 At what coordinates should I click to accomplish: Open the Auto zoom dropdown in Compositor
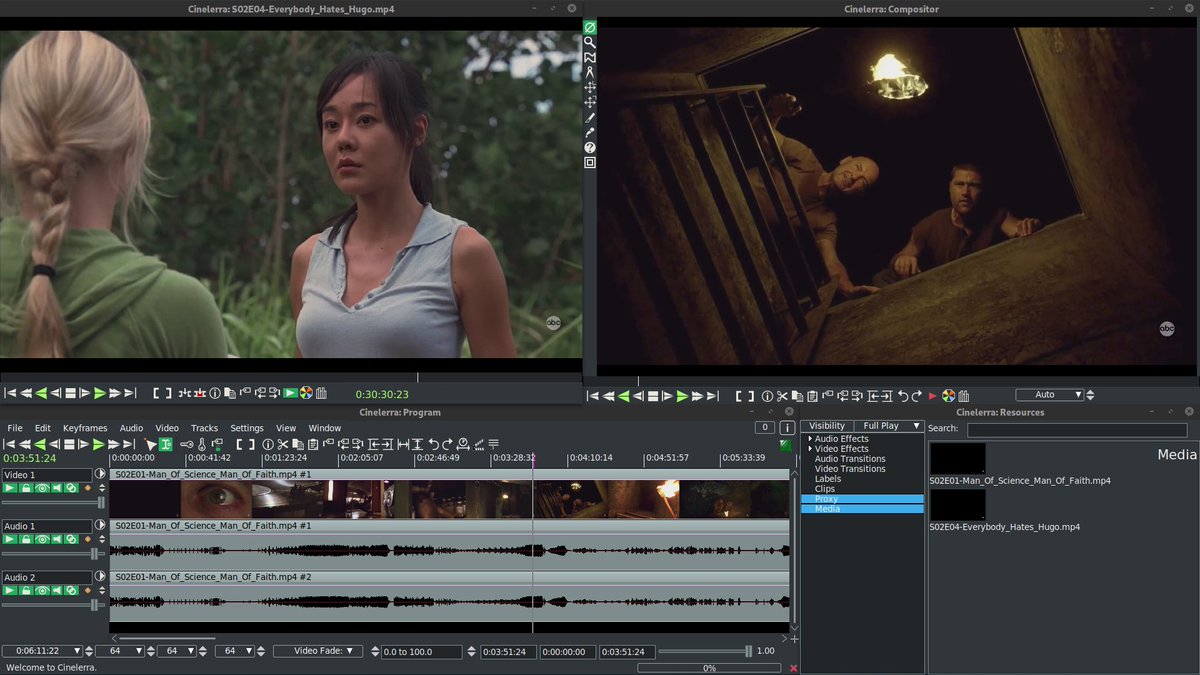(x=1051, y=395)
